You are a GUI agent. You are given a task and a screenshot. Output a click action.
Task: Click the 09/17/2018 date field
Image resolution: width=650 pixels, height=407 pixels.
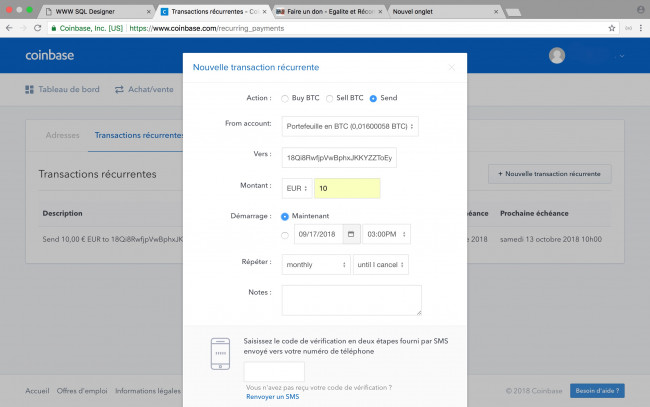coord(318,234)
